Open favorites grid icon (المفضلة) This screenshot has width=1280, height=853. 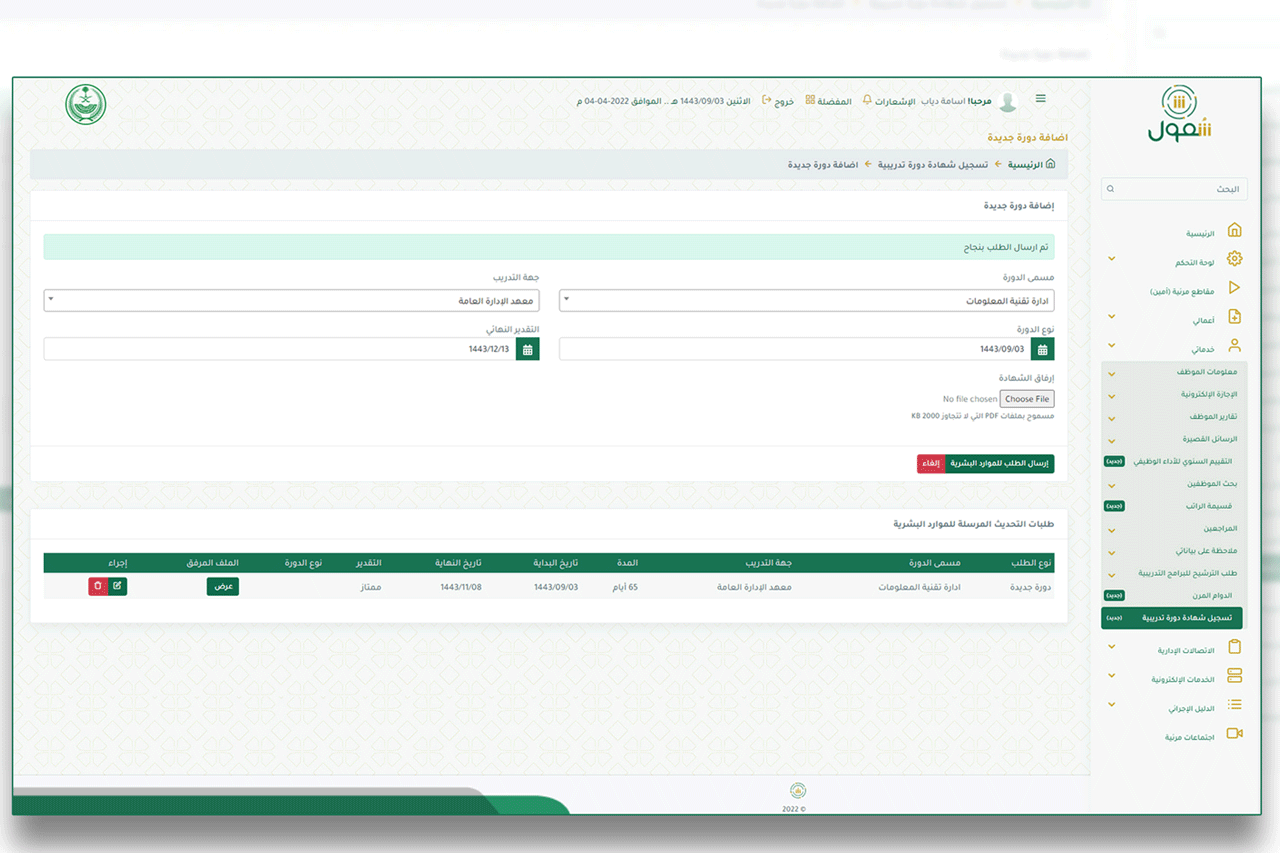point(810,100)
